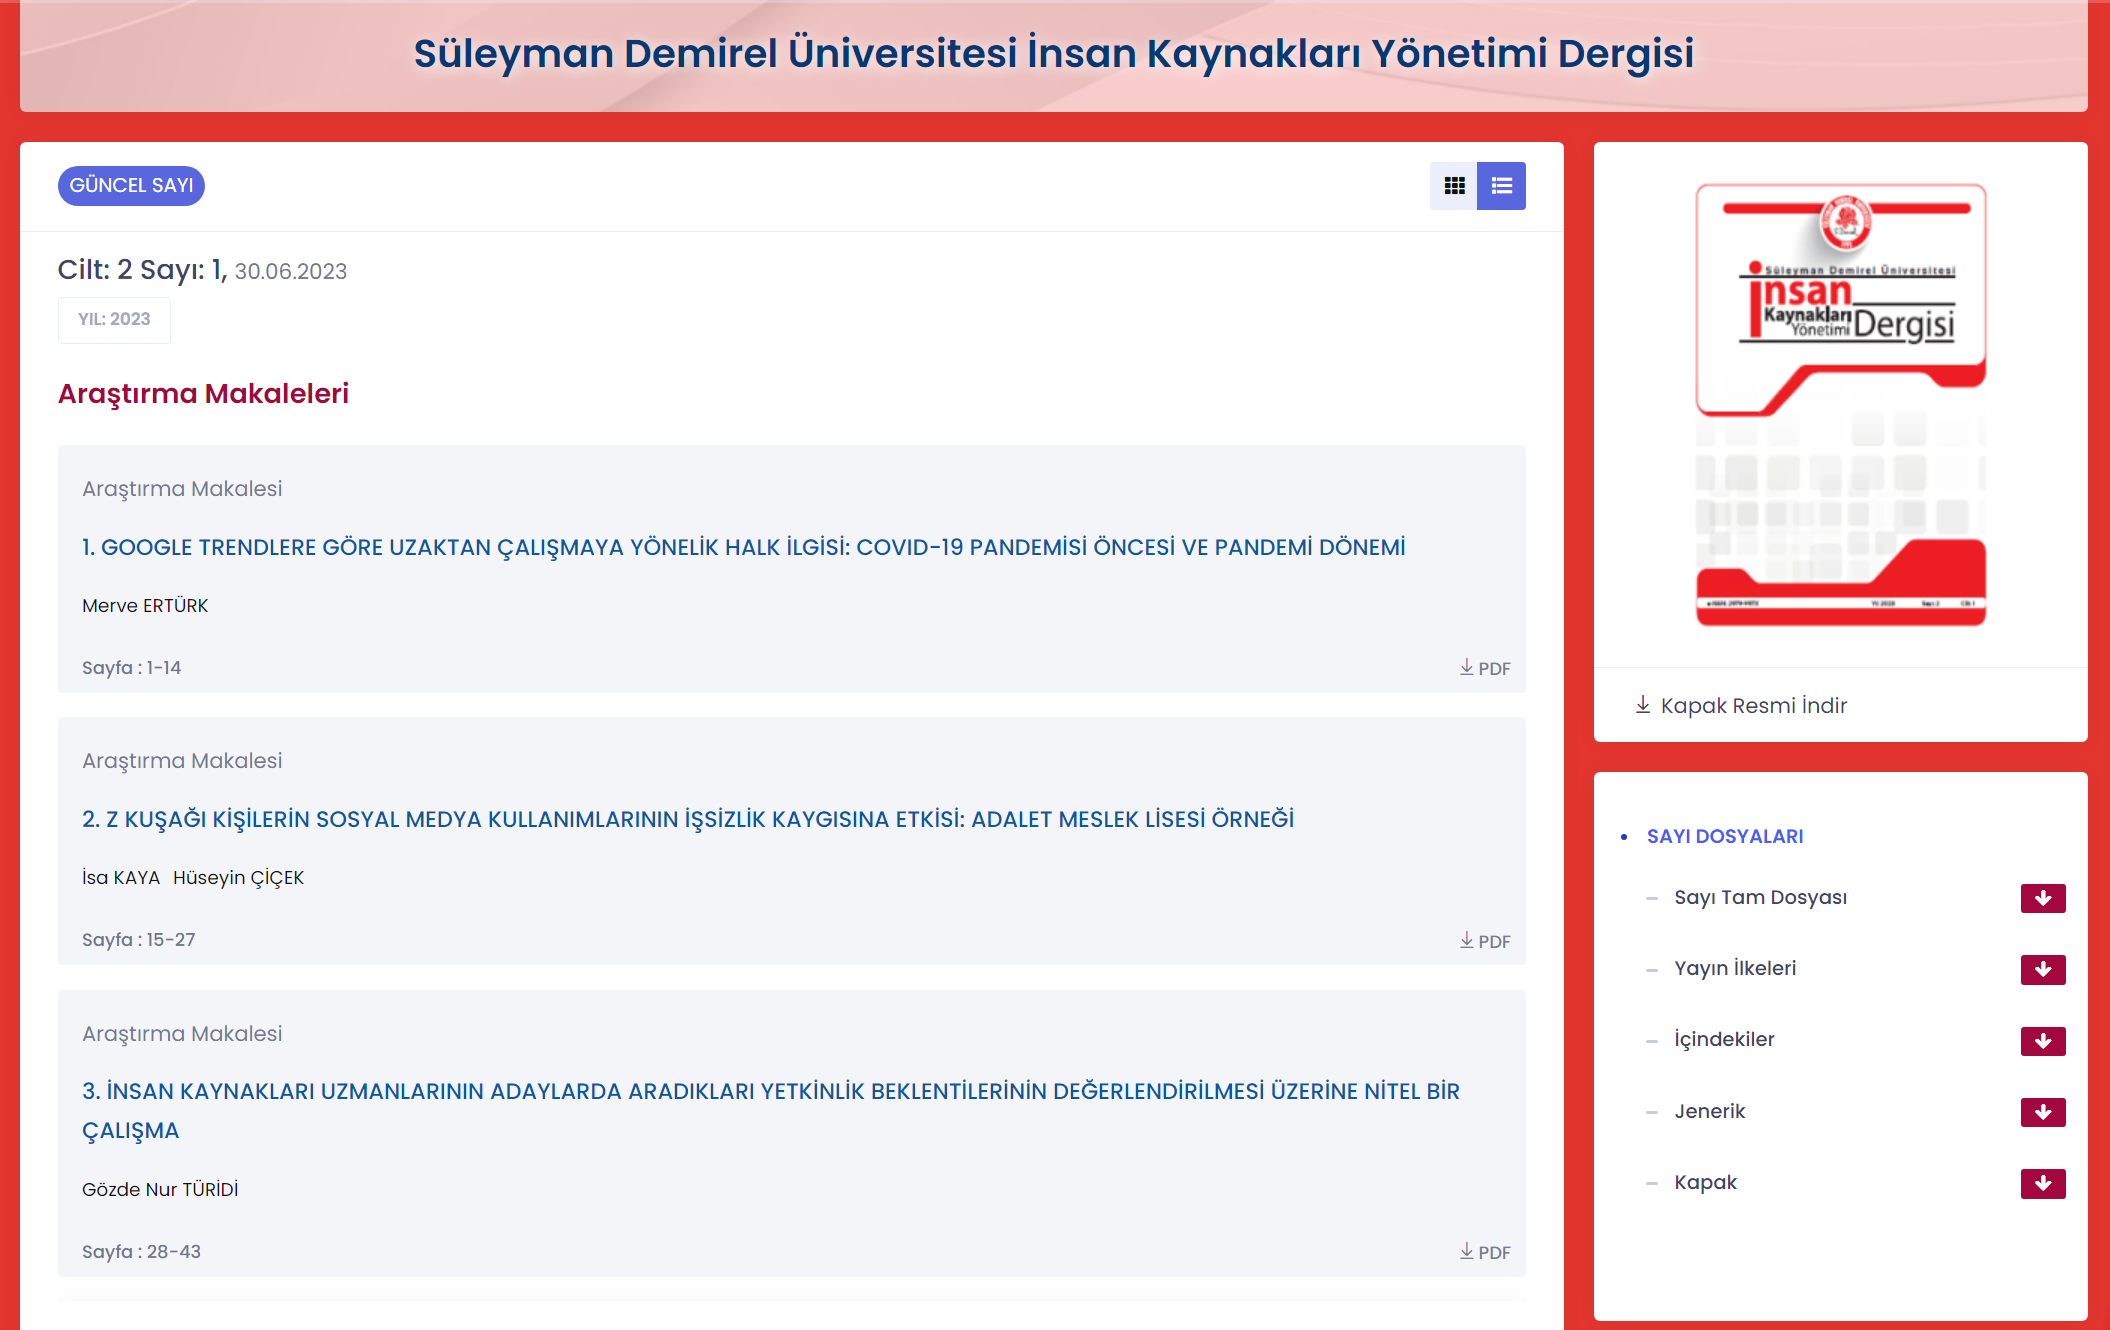The width and height of the screenshot is (2110, 1330).
Task: Download Sayı Tam Dosyası file
Action: pyautogui.click(x=2042, y=898)
